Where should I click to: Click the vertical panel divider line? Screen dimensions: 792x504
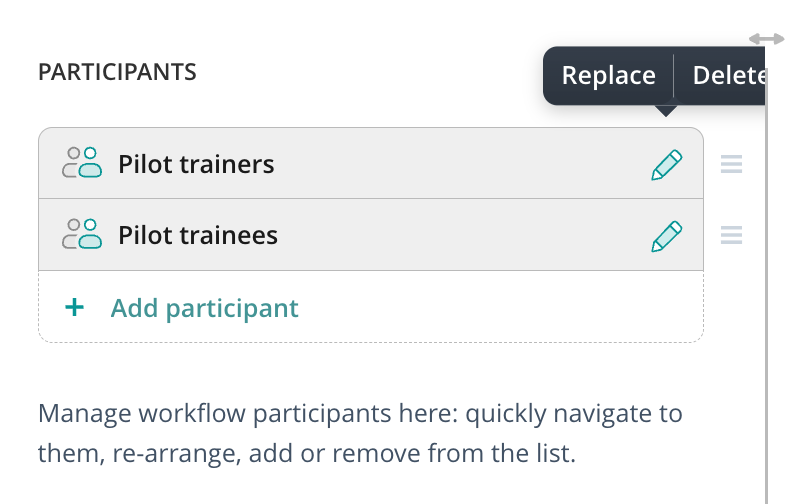[767, 300]
